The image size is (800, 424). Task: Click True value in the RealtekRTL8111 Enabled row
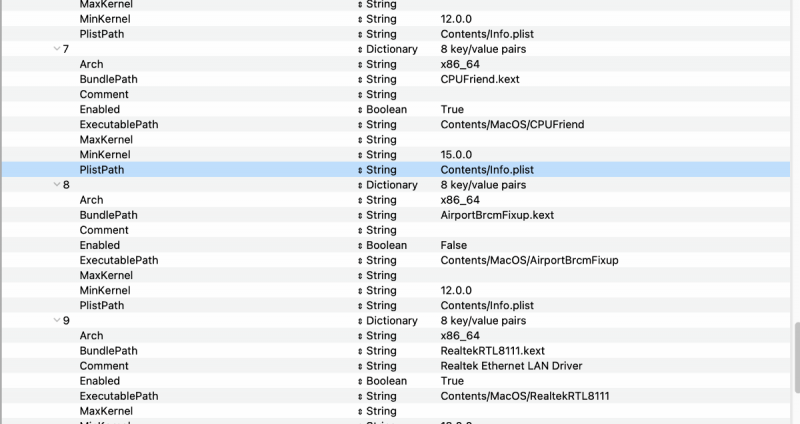452,381
